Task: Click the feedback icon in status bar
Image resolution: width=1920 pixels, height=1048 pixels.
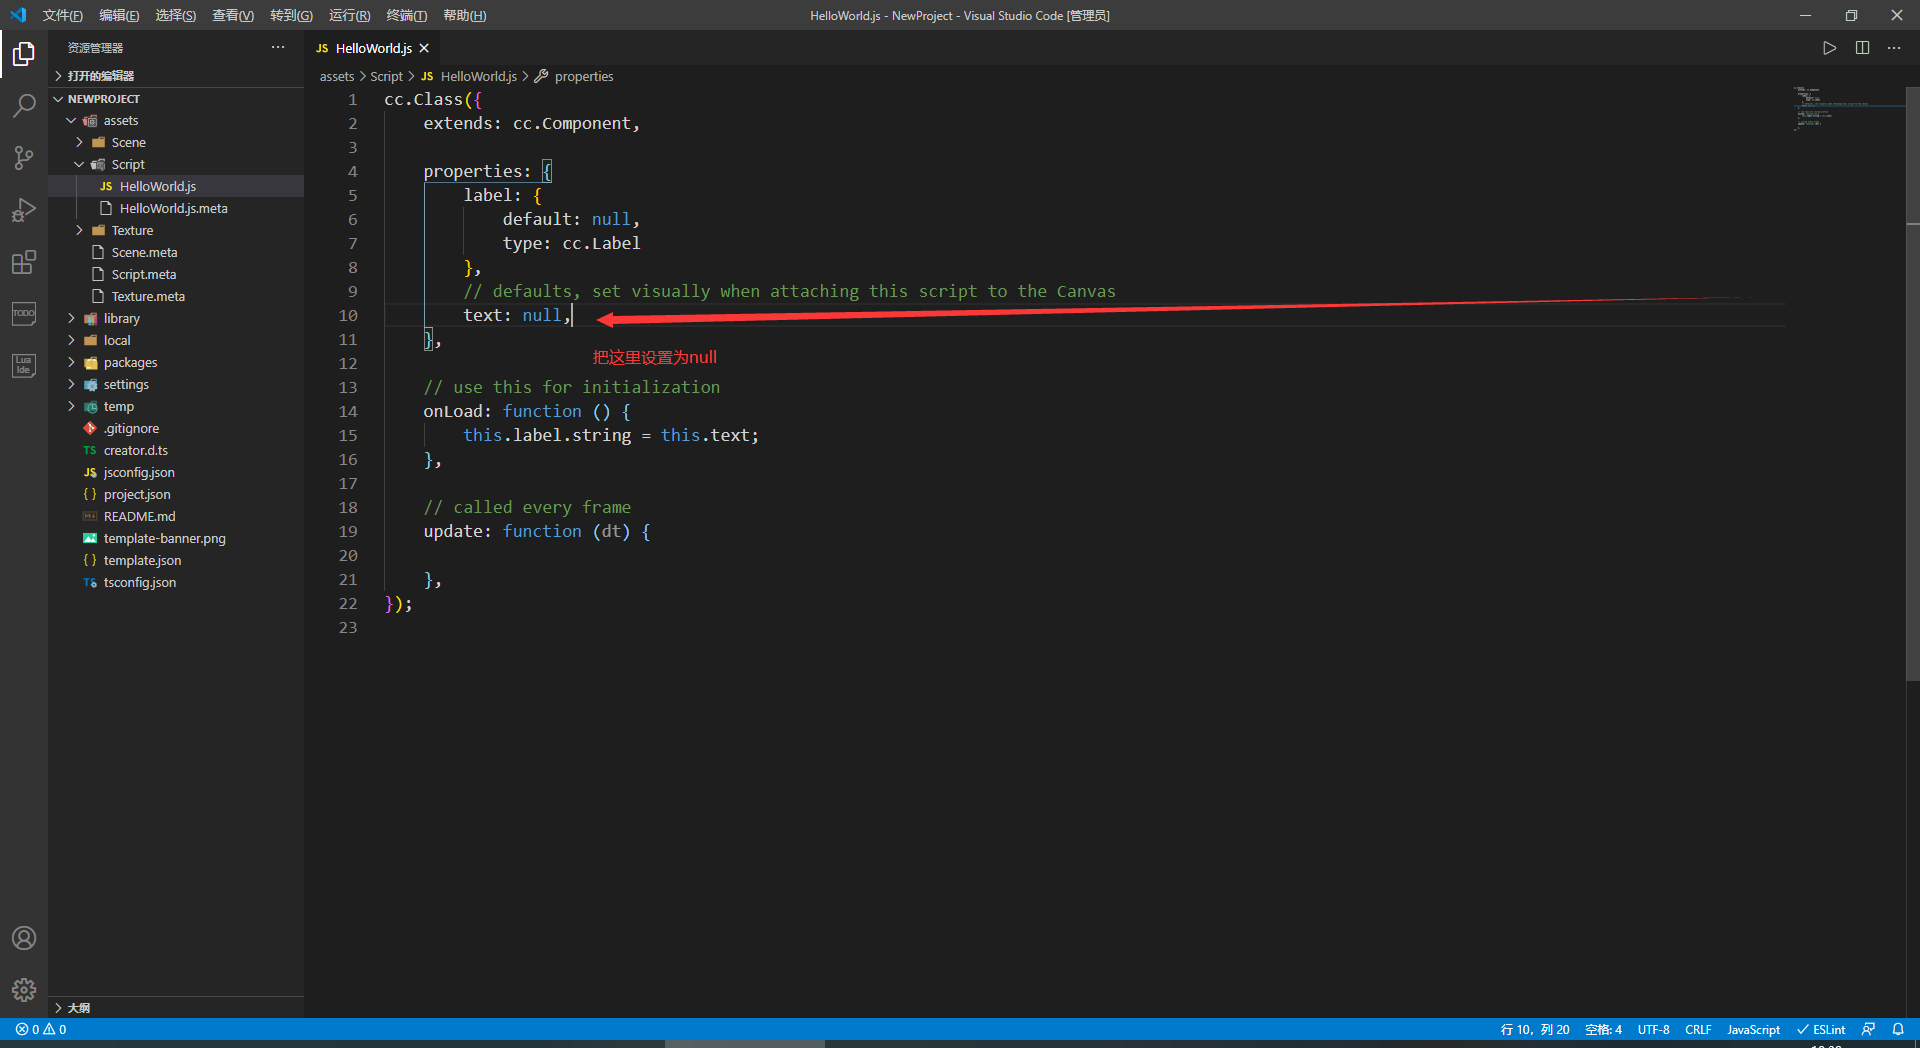Action: click(1868, 1029)
